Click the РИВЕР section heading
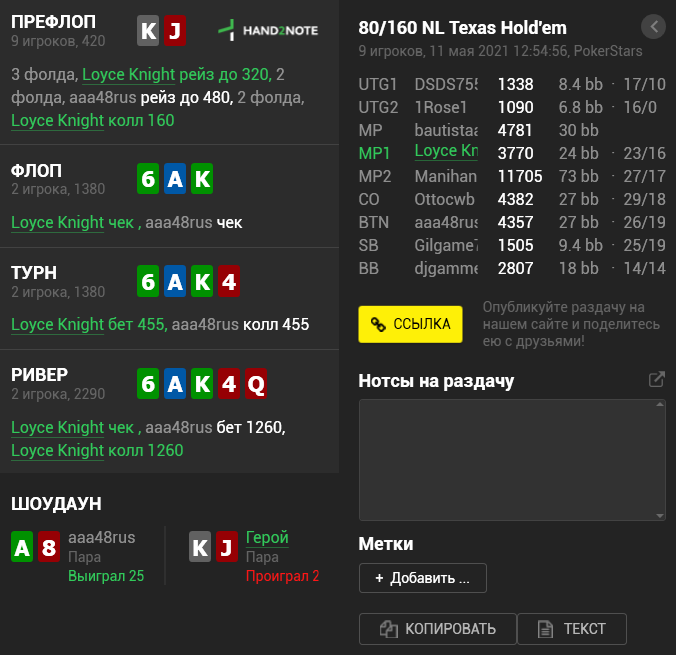This screenshot has height=655, width=676. 39,375
